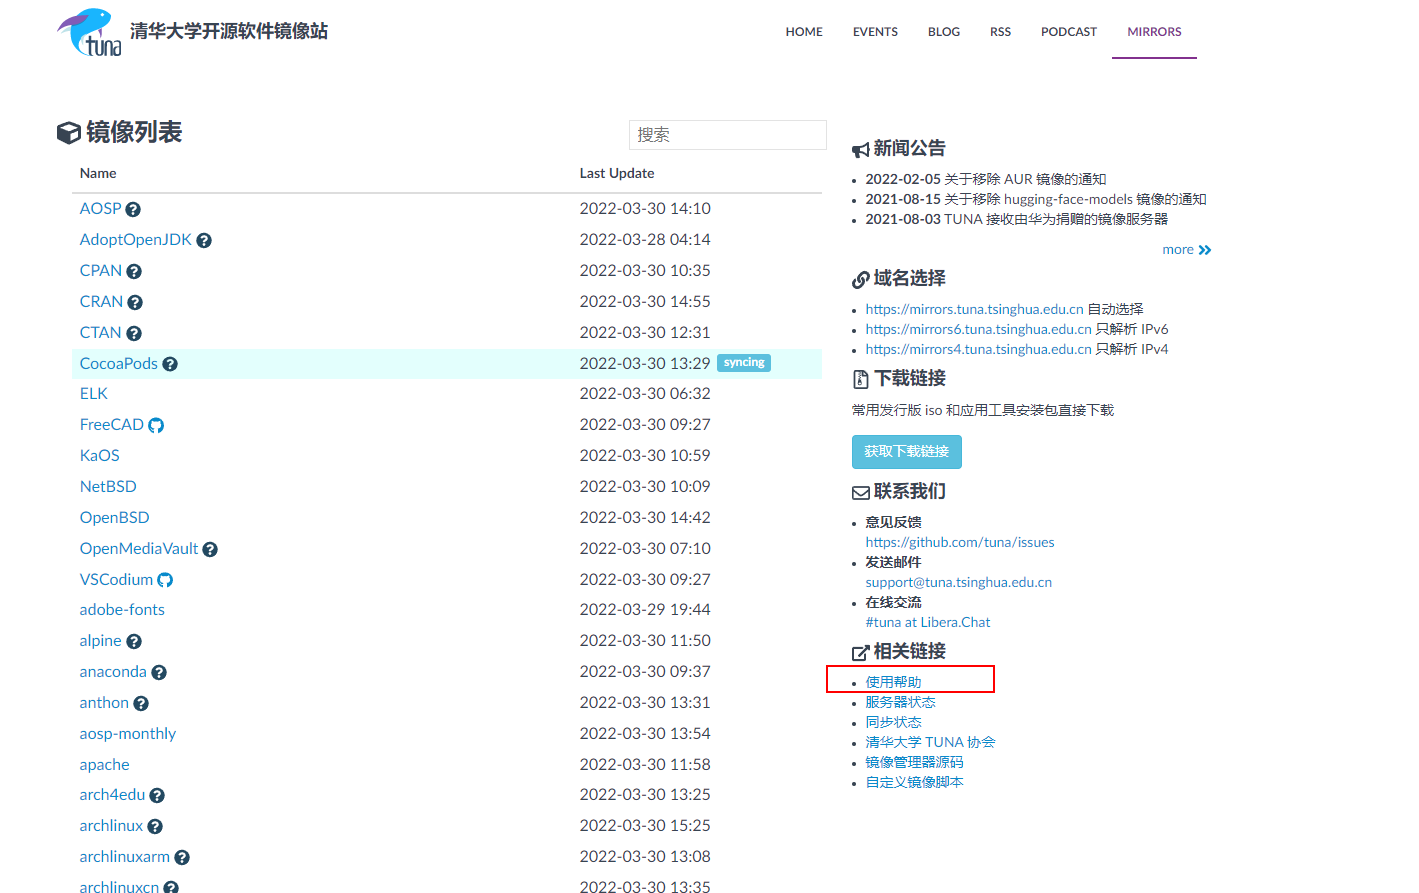
Task: Open the 自定义镜像脚本 link
Action: (914, 782)
